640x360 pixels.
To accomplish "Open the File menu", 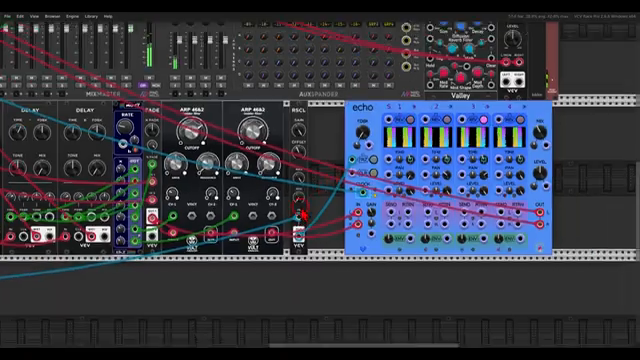I will point(7,16).
